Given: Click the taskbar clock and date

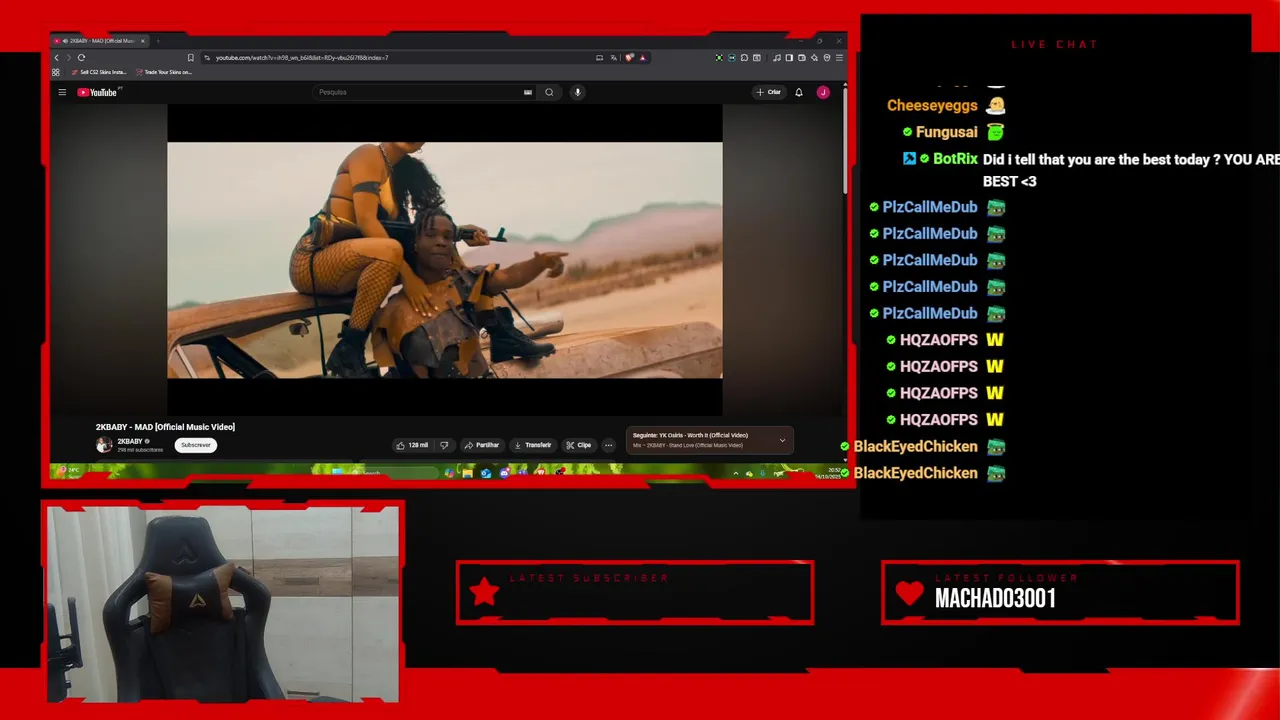Looking at the screenshot, I should (830, 473).
